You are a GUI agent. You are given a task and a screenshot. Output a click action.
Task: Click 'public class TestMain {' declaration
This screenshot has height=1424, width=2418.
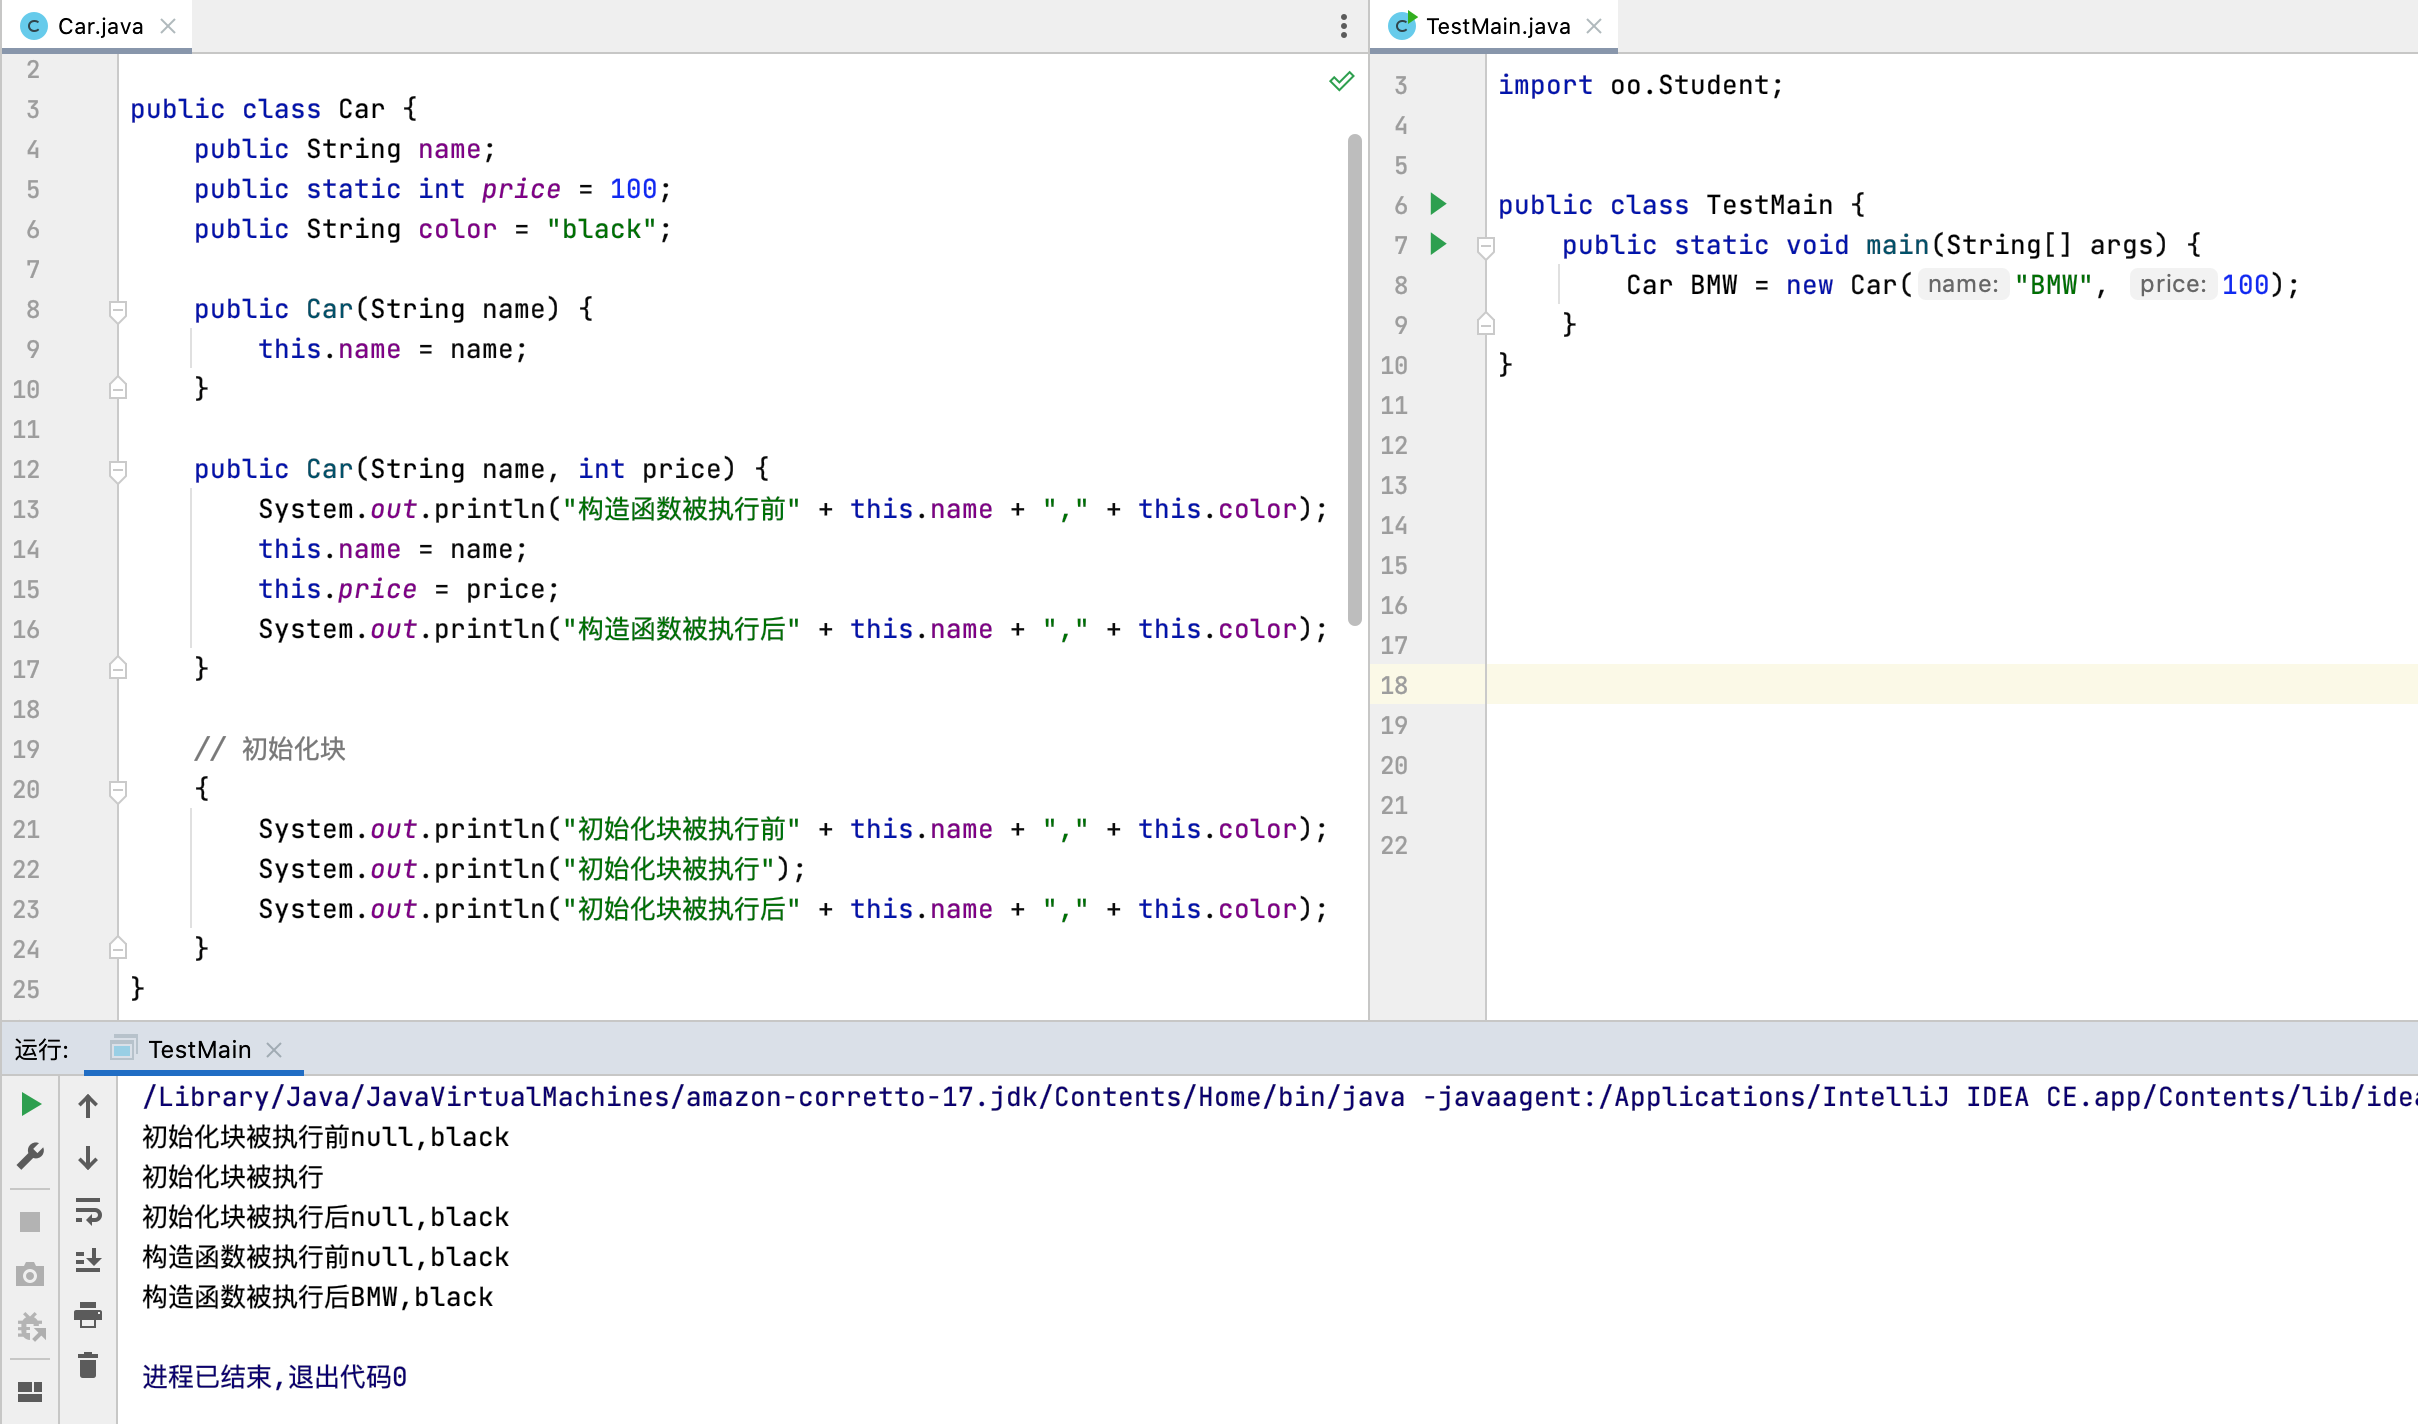click(x=1681, y=205)
